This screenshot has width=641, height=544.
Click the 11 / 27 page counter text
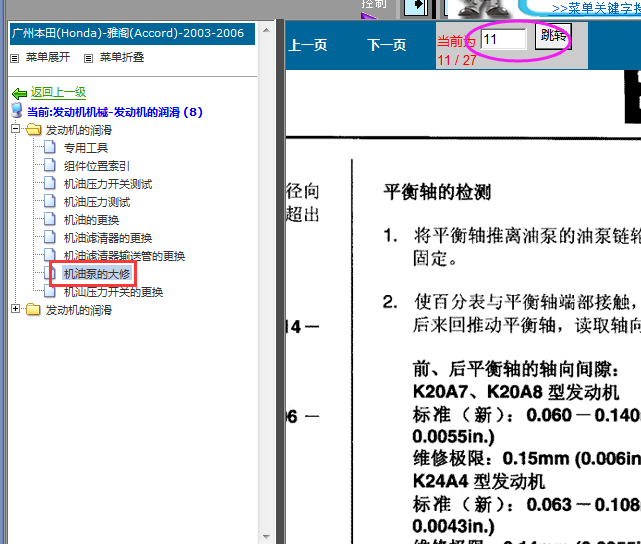click(x=457, y=60)
